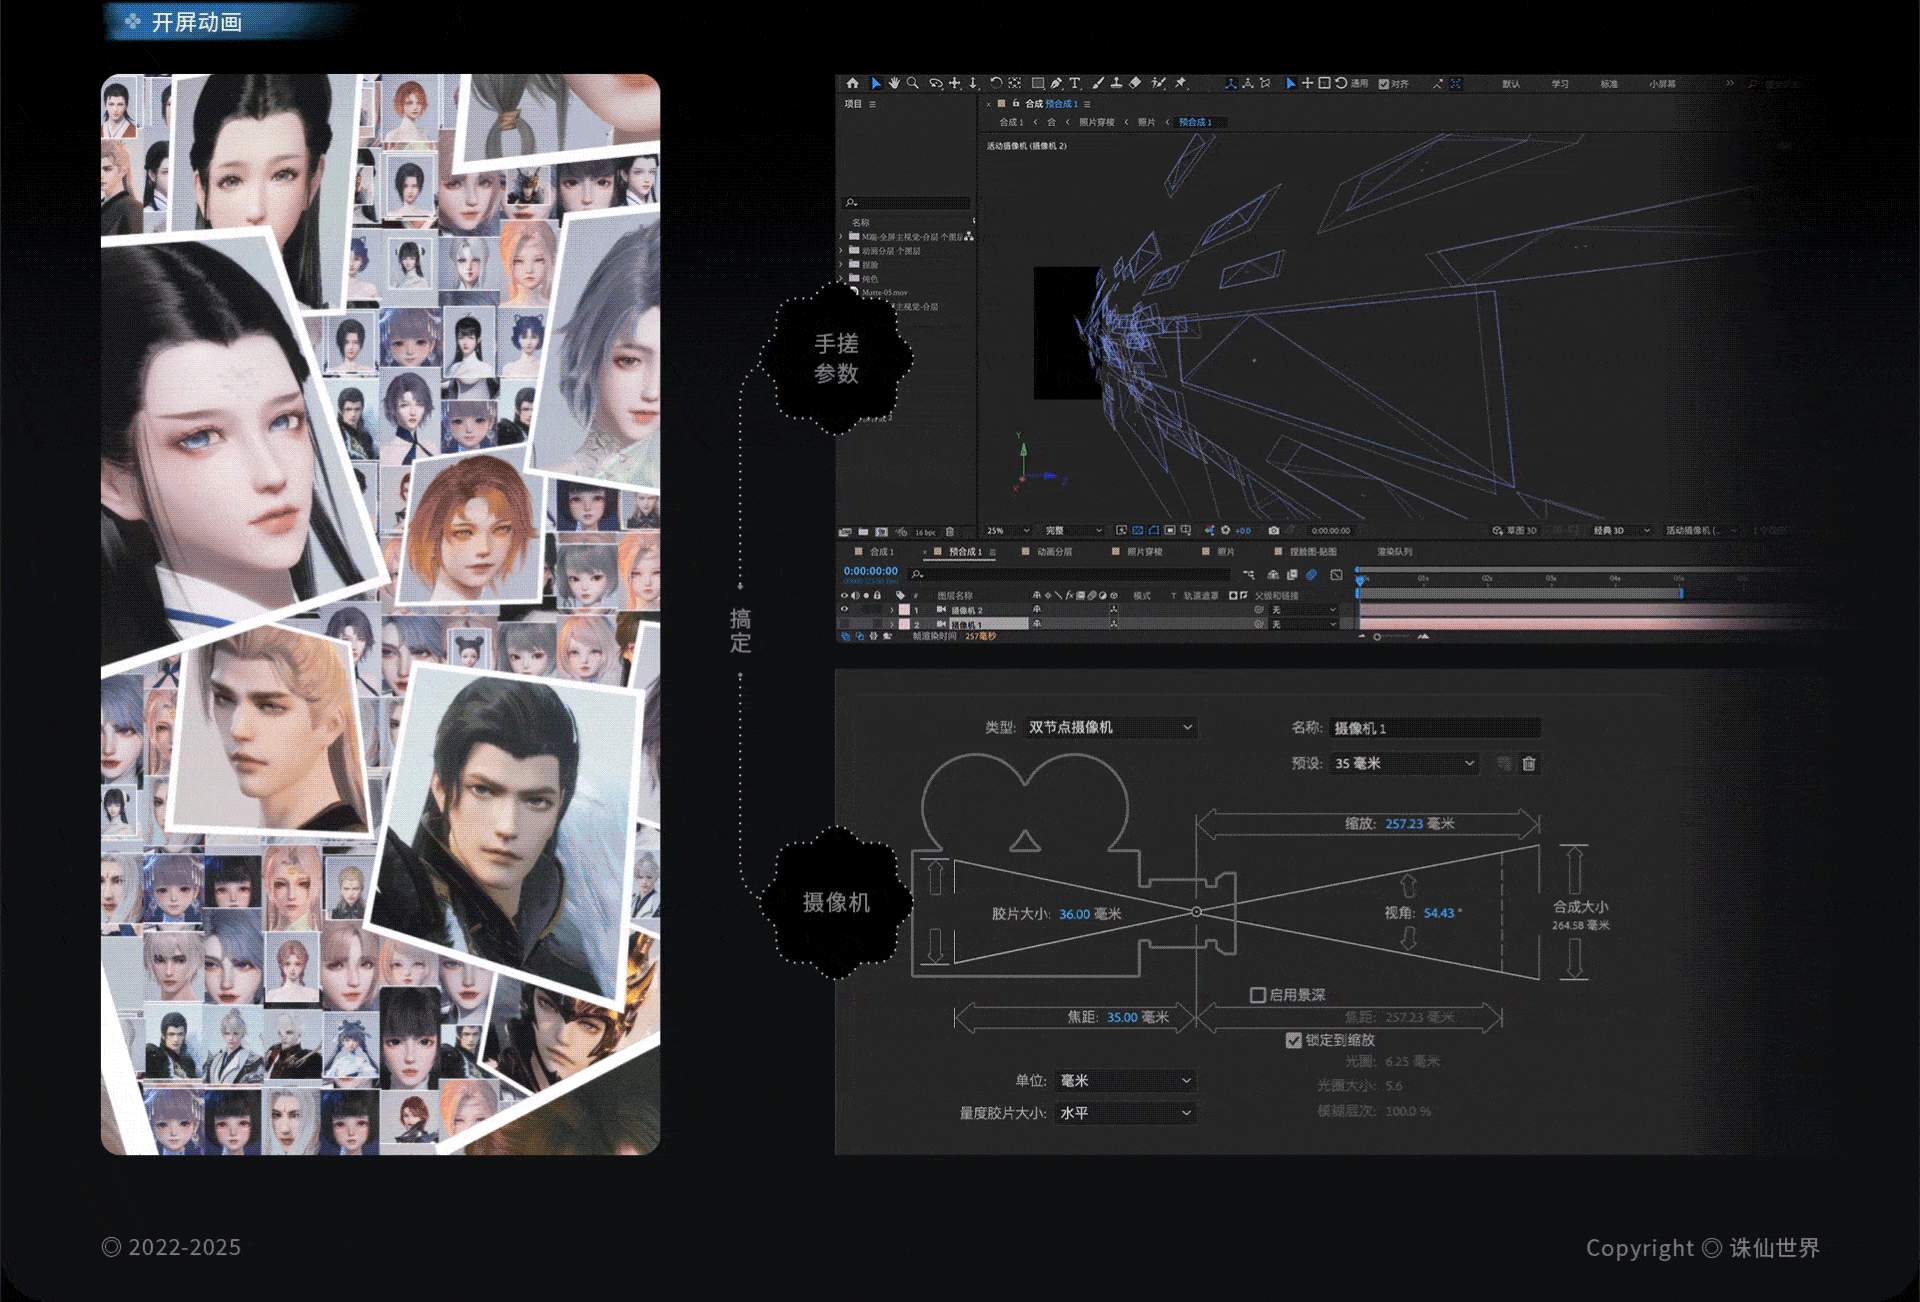This screenshot has width=1920, height=1302.
Task: Enable the 启用景深 depth of field checkbox
Action: [1258, 995]
